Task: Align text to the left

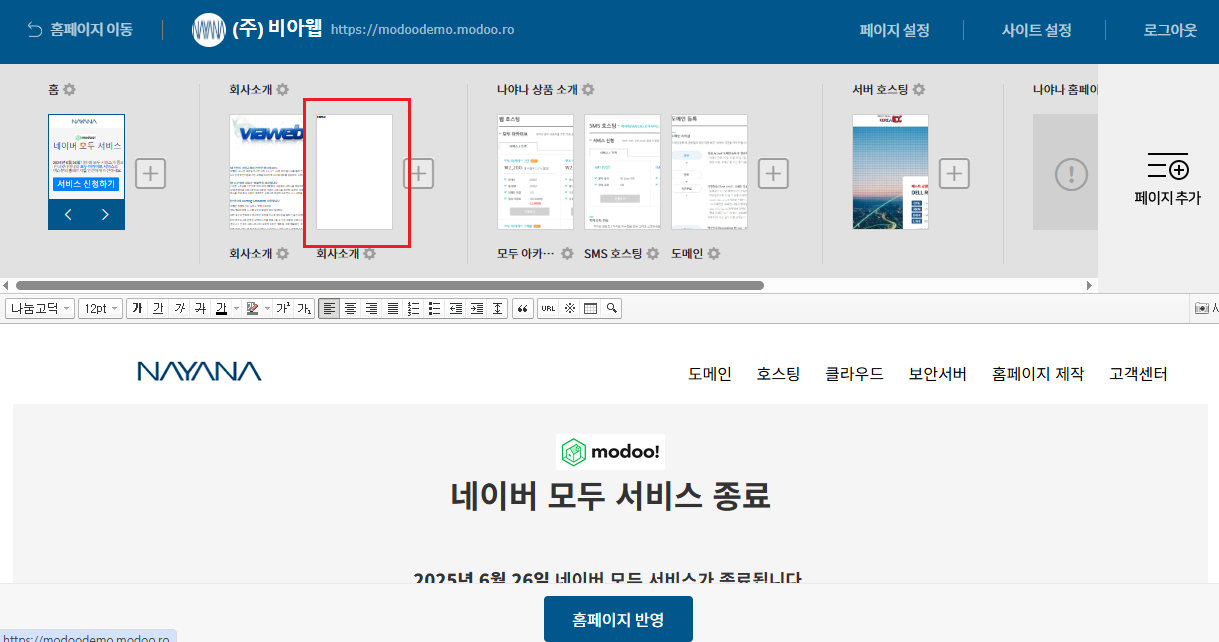Action: [329, 308]
